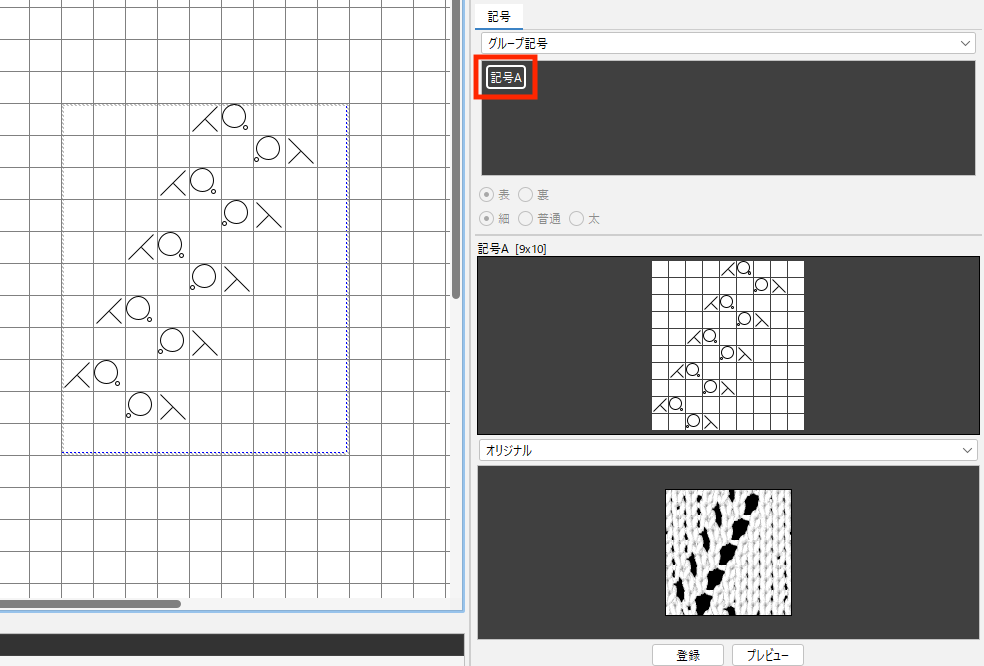
Task: Click the 記号A [9x10] label
Action: point(512,249)
